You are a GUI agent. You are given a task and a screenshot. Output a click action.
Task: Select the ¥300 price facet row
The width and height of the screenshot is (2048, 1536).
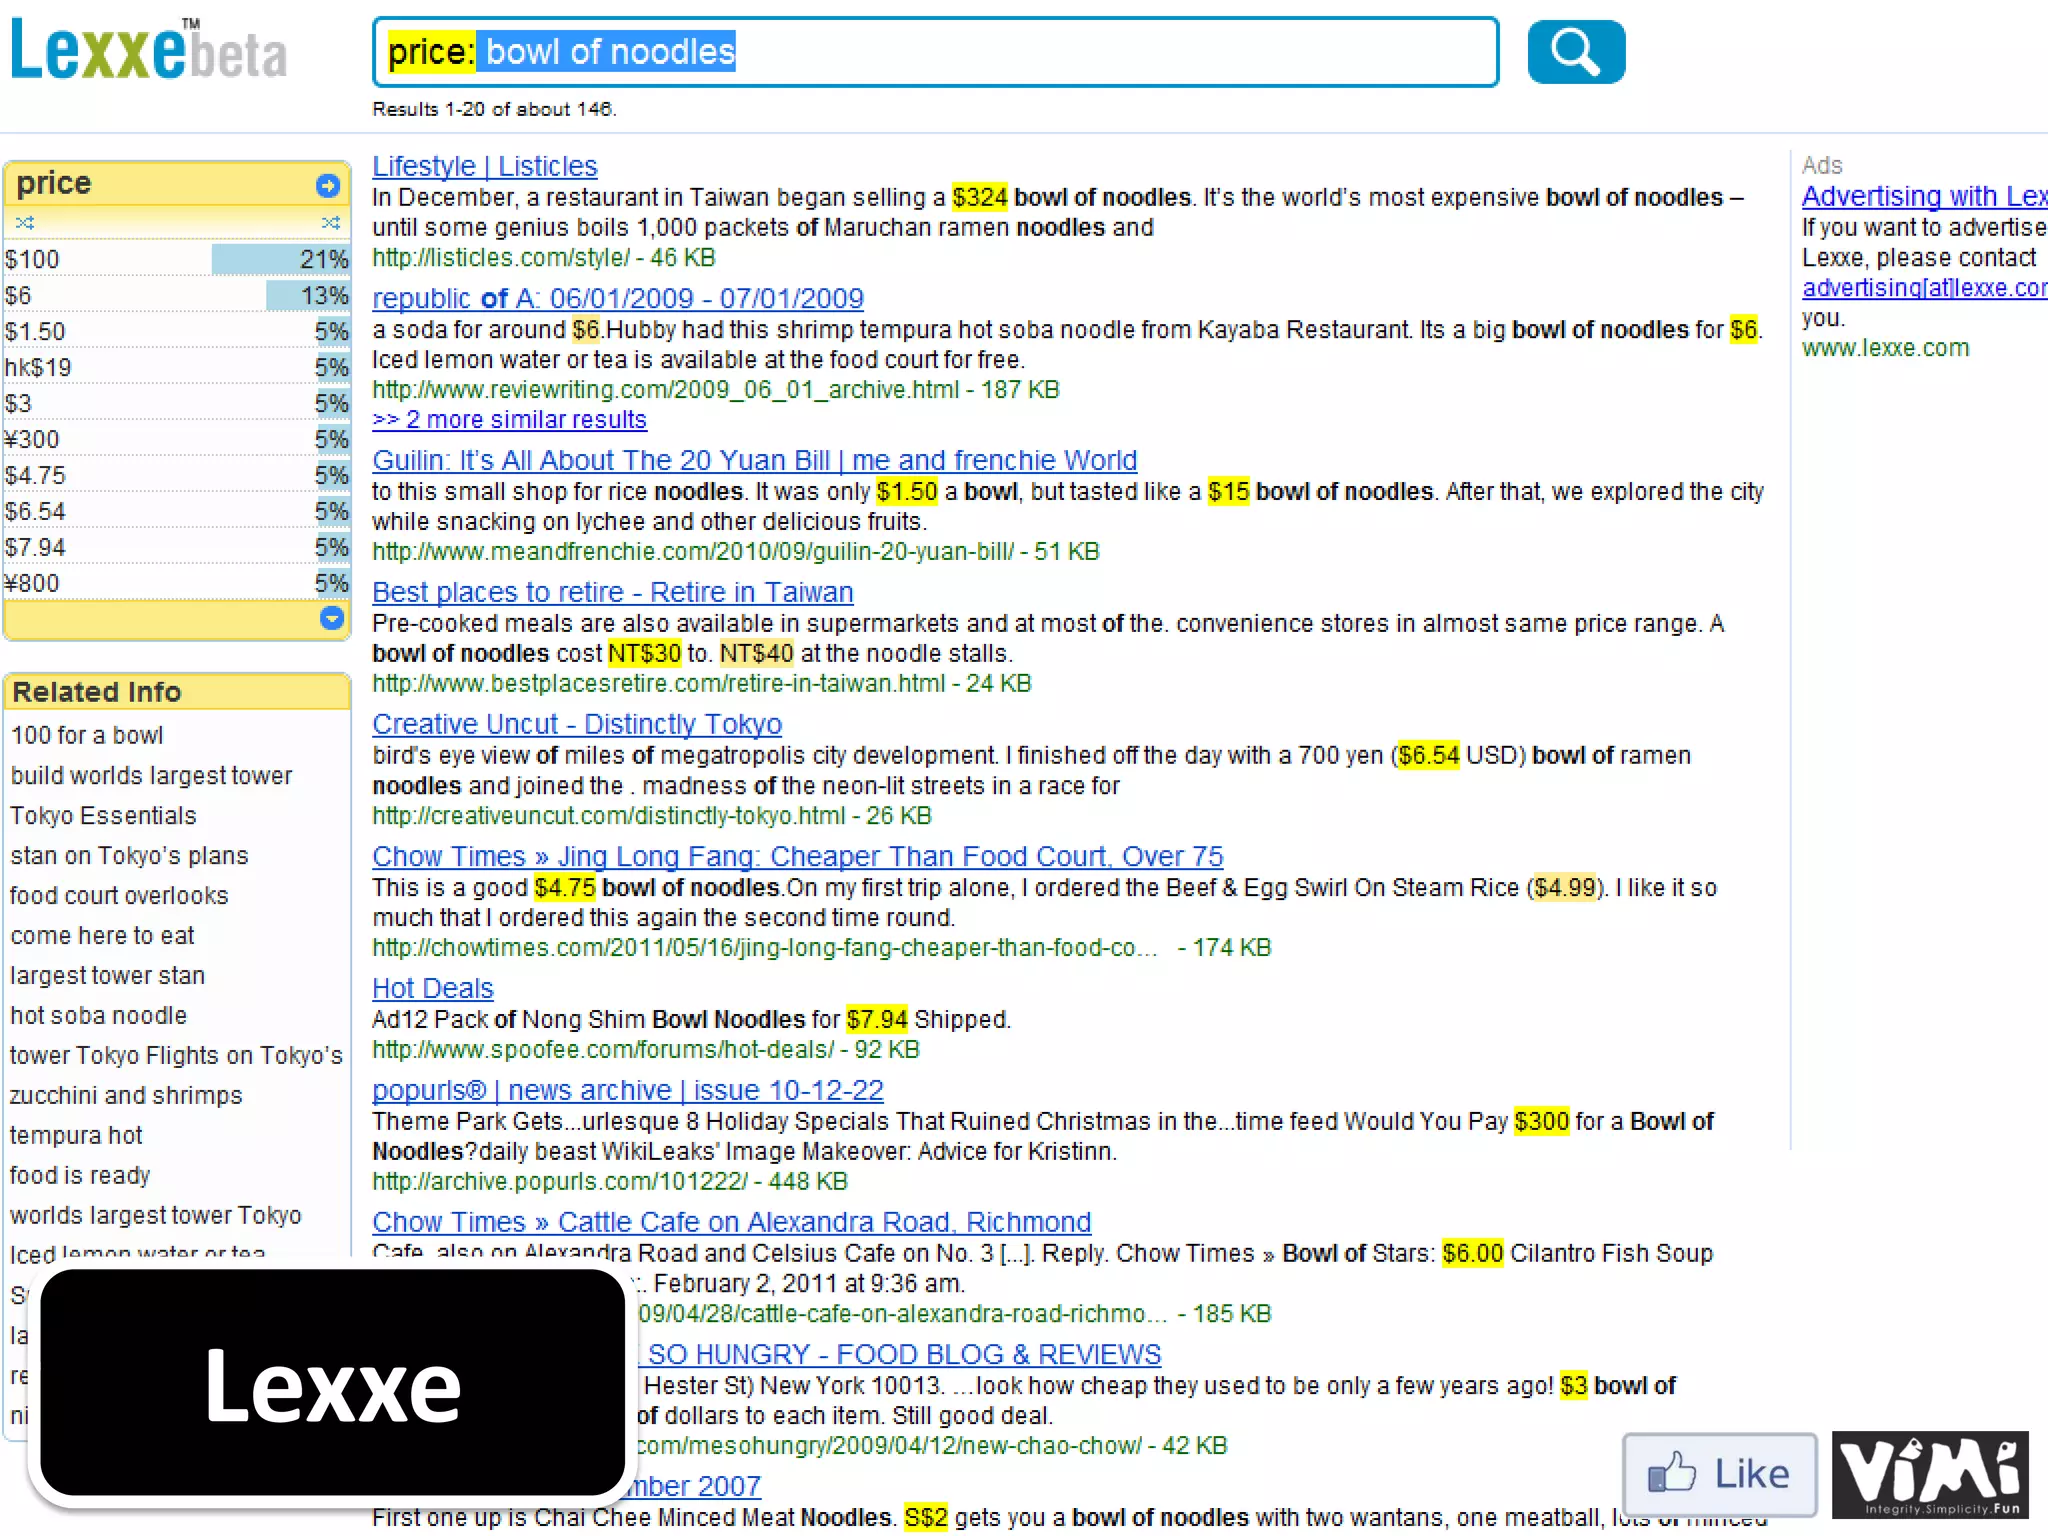coord(177,439)
